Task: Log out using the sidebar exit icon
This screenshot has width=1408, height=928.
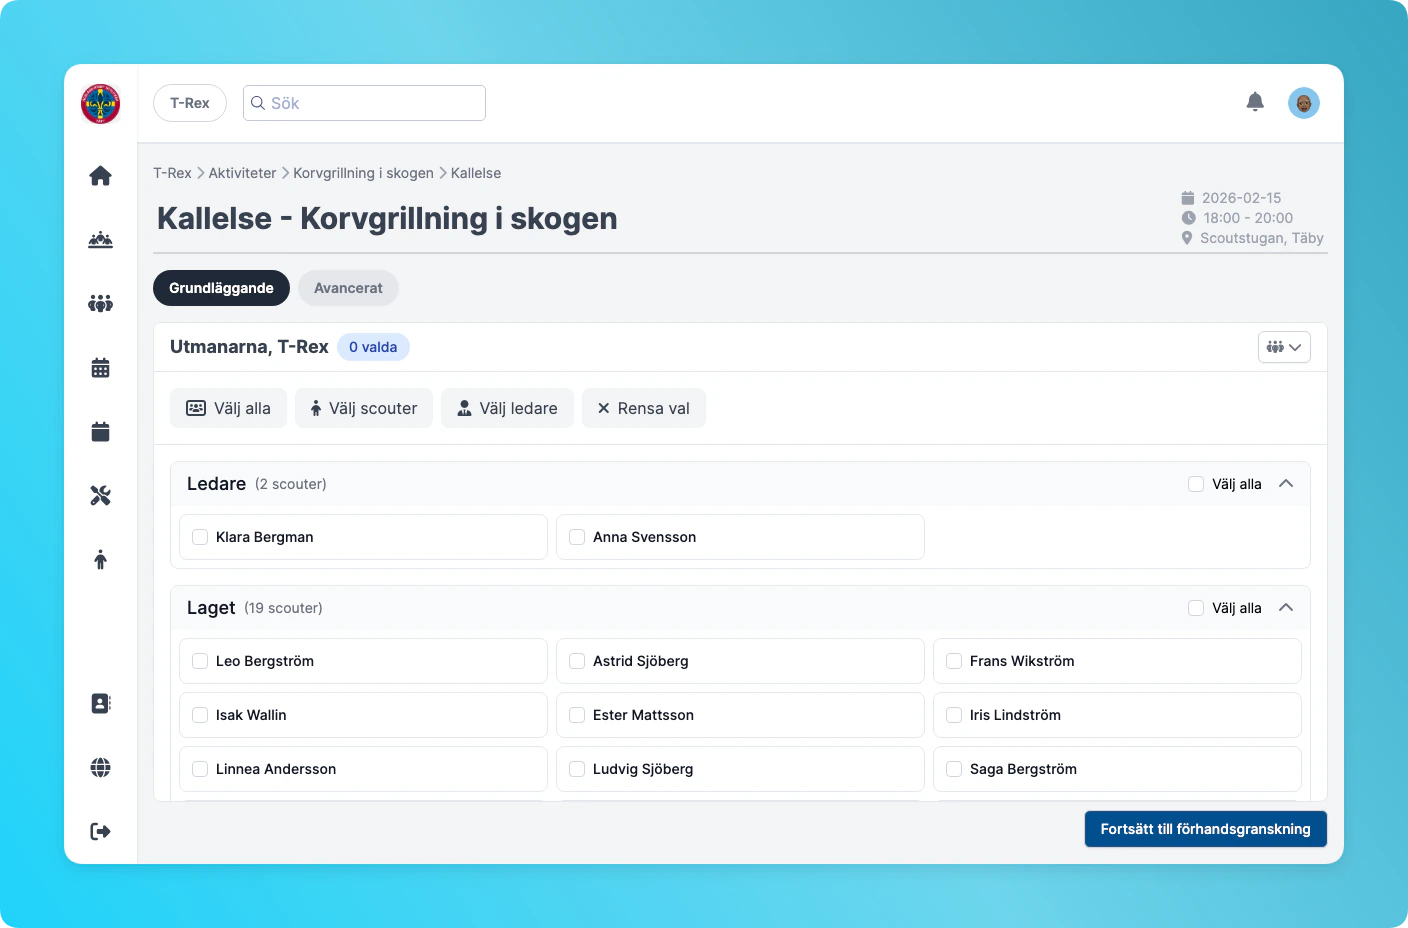Action: point(100,830)
